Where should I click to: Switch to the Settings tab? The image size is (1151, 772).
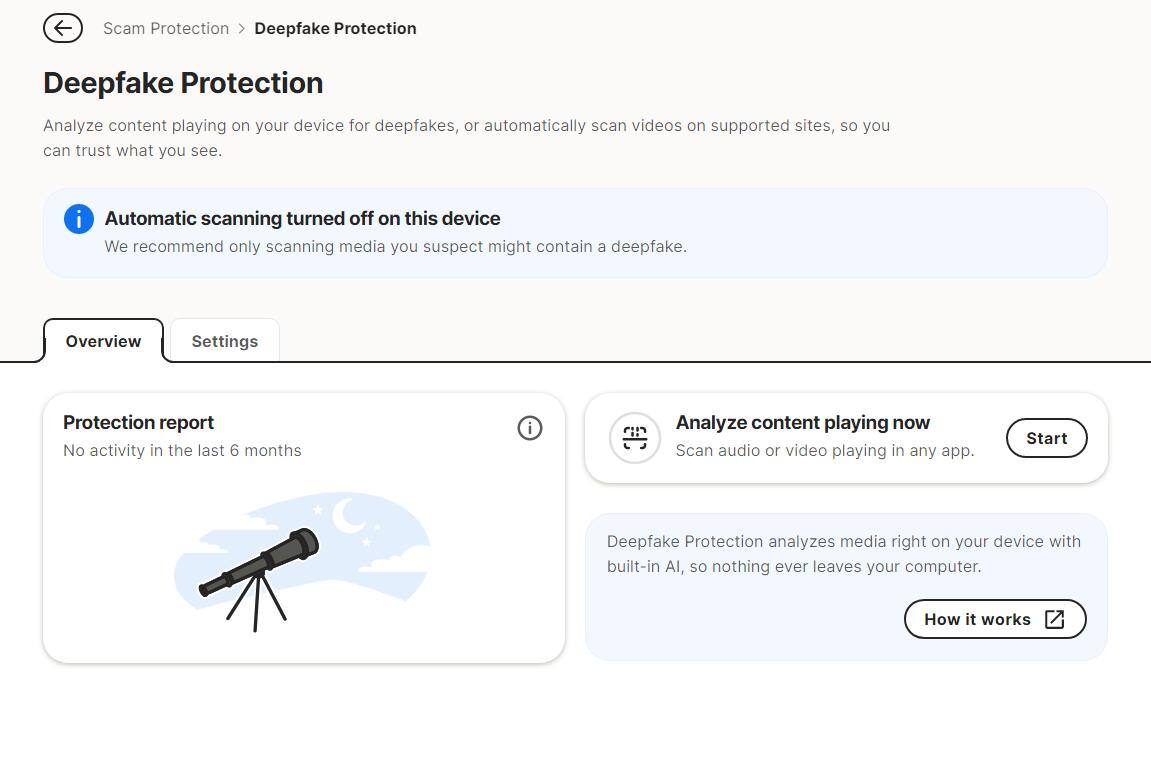[x=224, y=341]
